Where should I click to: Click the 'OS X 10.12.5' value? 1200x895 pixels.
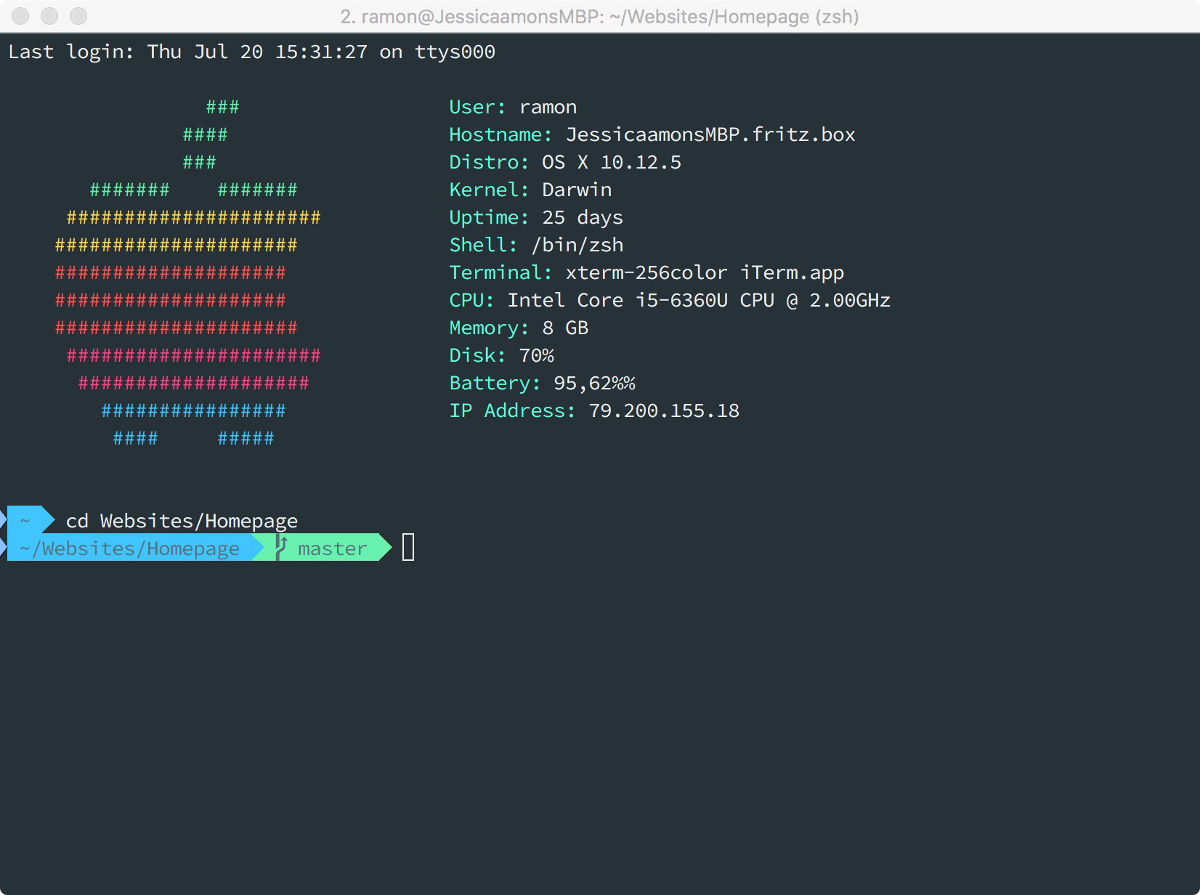point(612,162)
